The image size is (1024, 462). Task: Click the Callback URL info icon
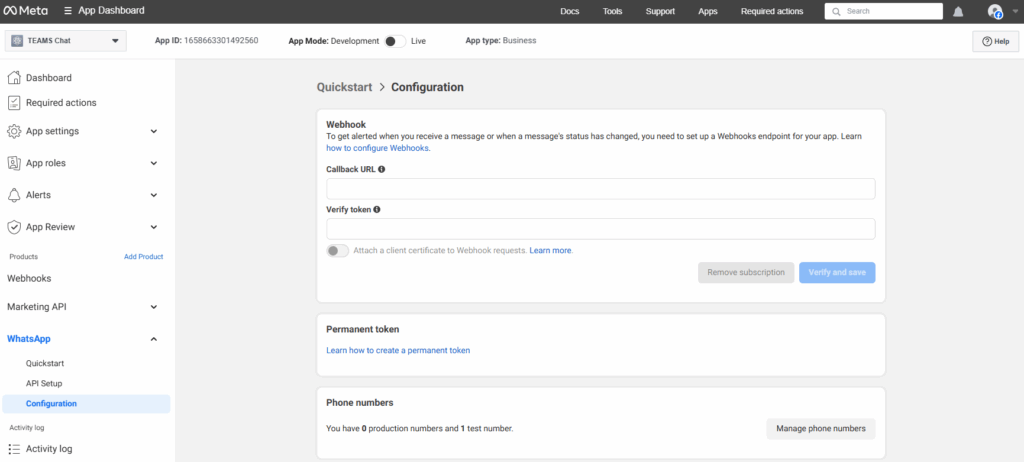(381, 169)
